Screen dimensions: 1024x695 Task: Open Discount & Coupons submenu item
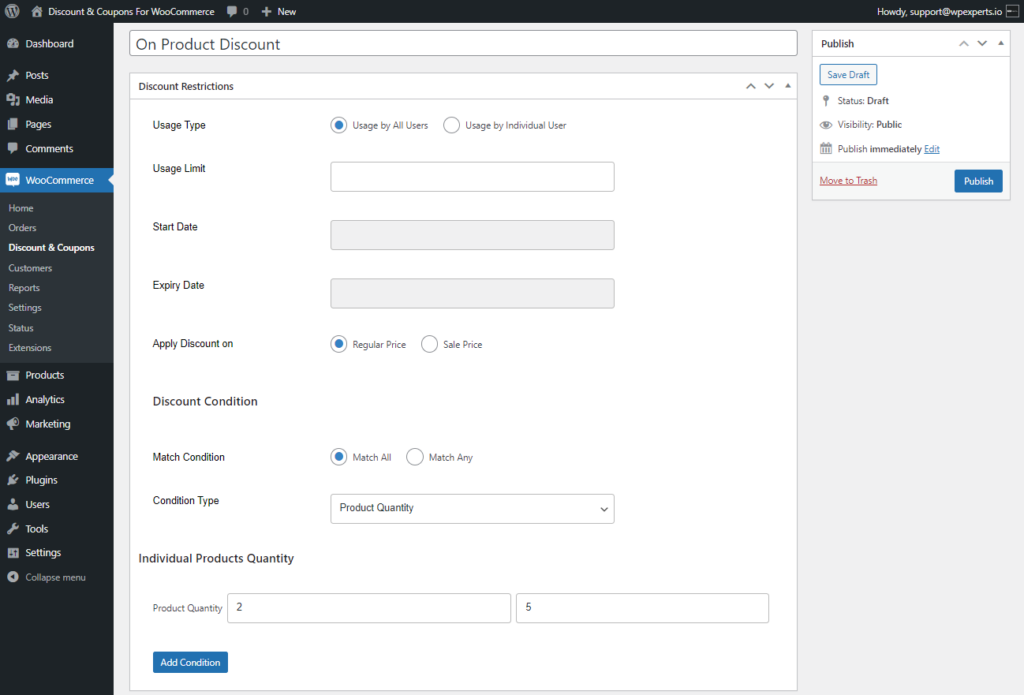[52, 248]
